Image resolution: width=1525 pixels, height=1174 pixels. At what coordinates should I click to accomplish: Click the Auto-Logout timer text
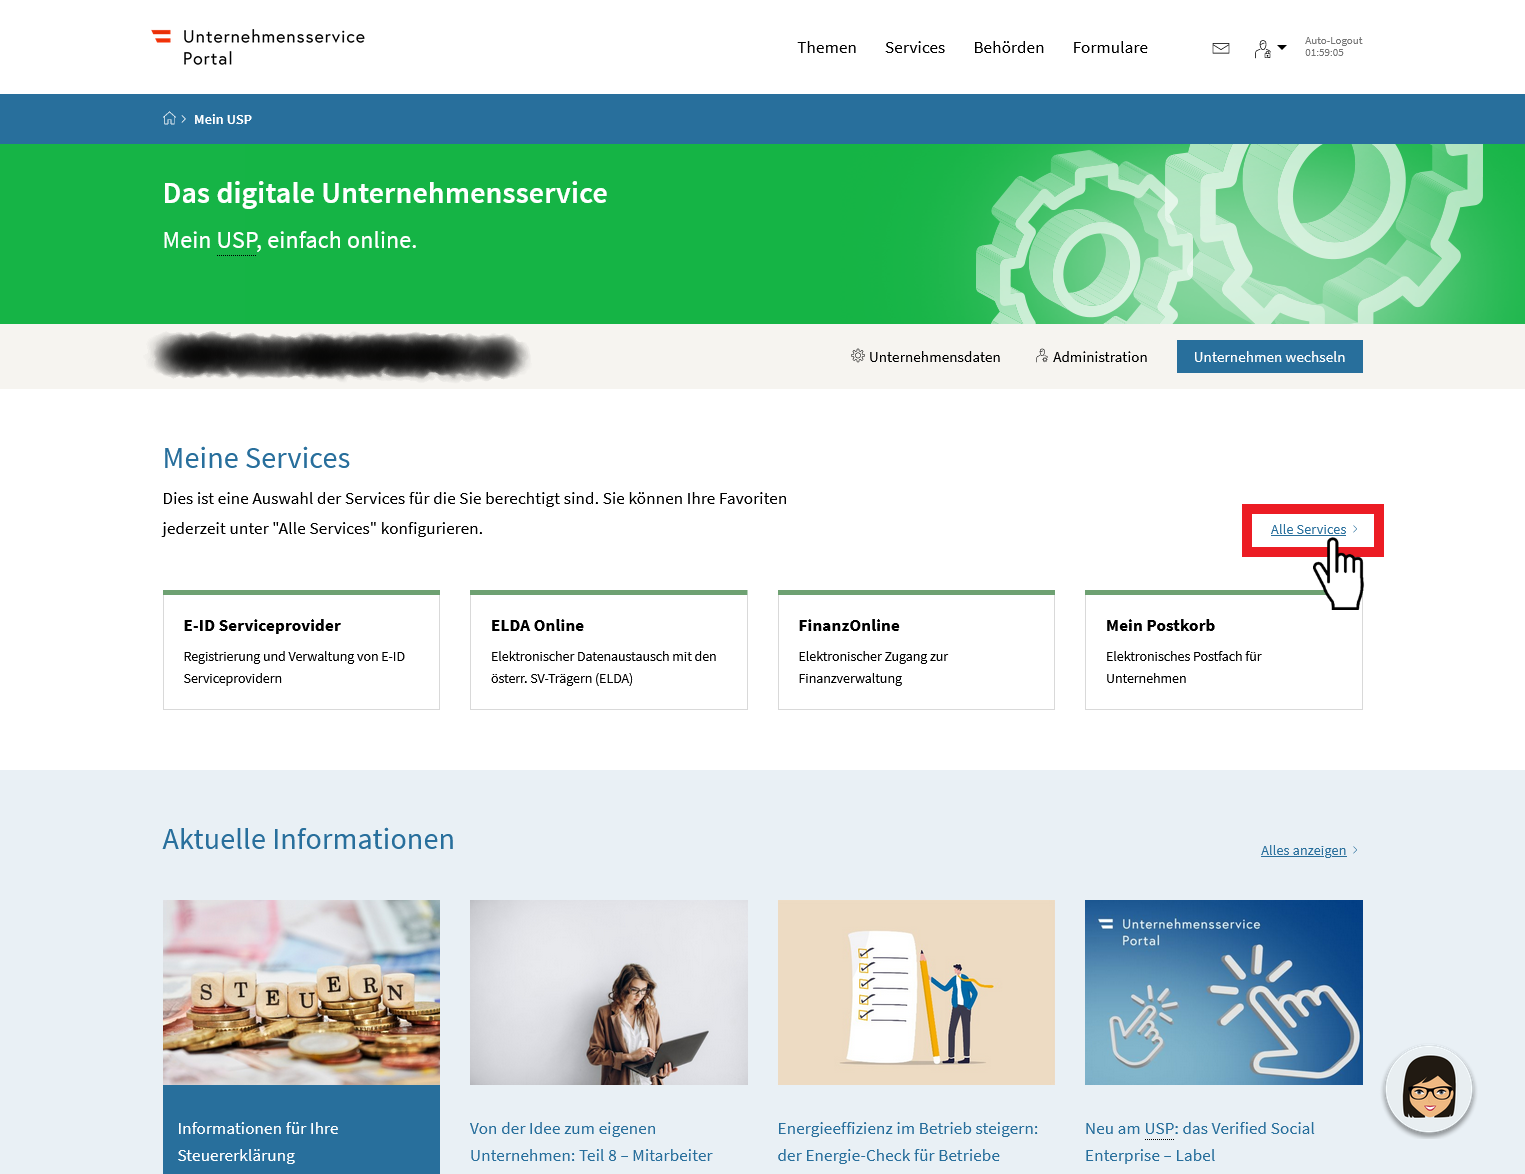coord(1333,47)
